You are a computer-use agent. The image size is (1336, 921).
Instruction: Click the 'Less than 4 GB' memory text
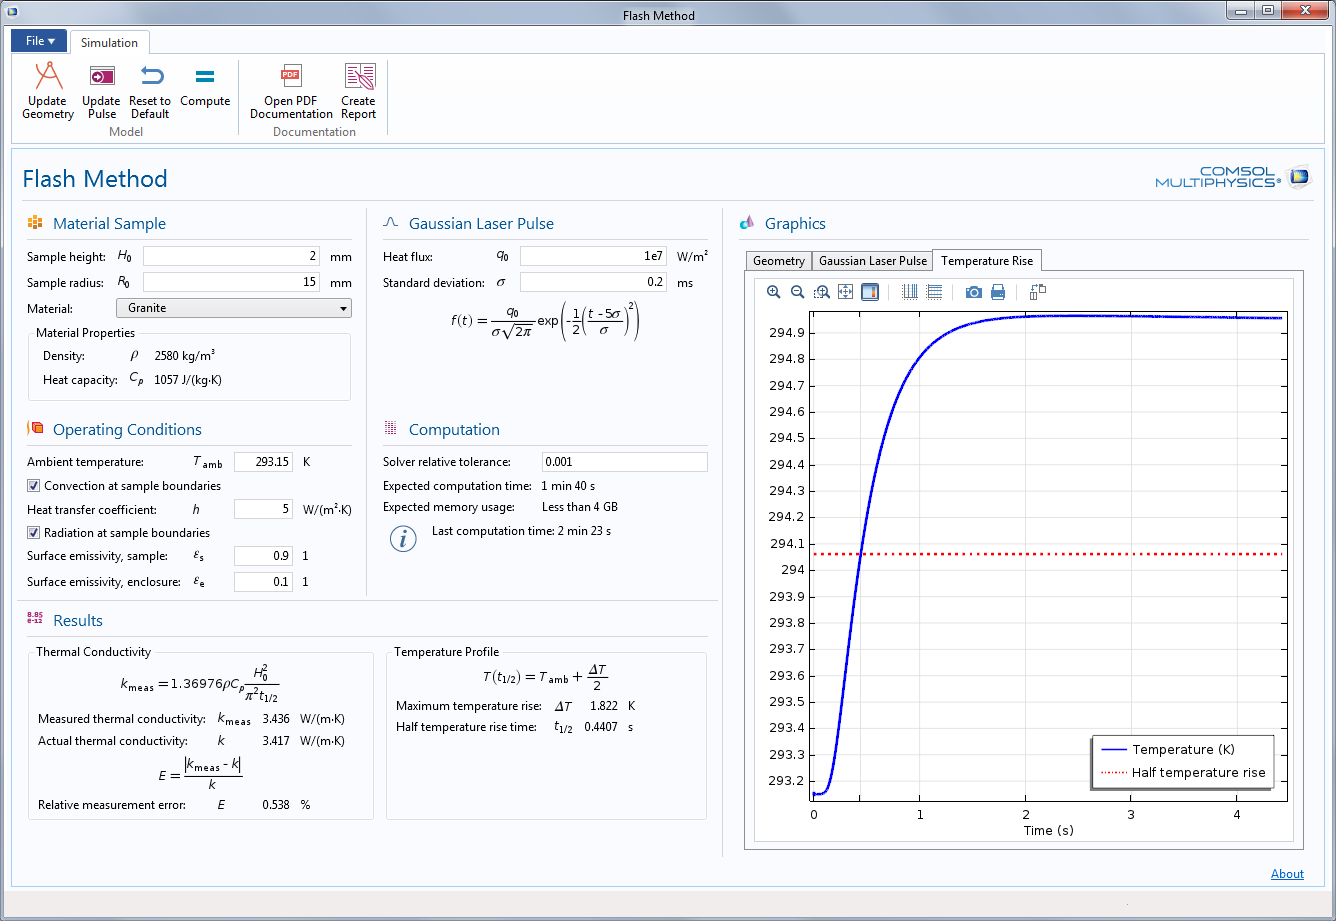pos(581,507)
